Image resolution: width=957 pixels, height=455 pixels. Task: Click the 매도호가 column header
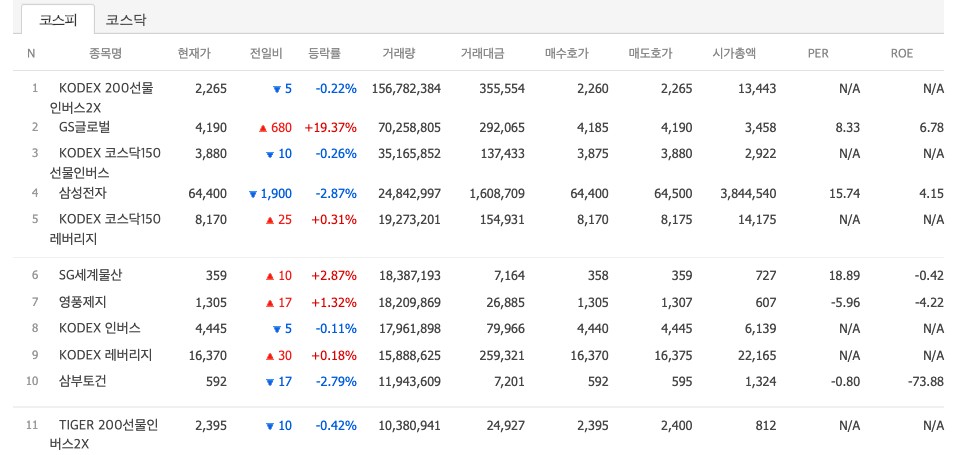pos(650,54)
